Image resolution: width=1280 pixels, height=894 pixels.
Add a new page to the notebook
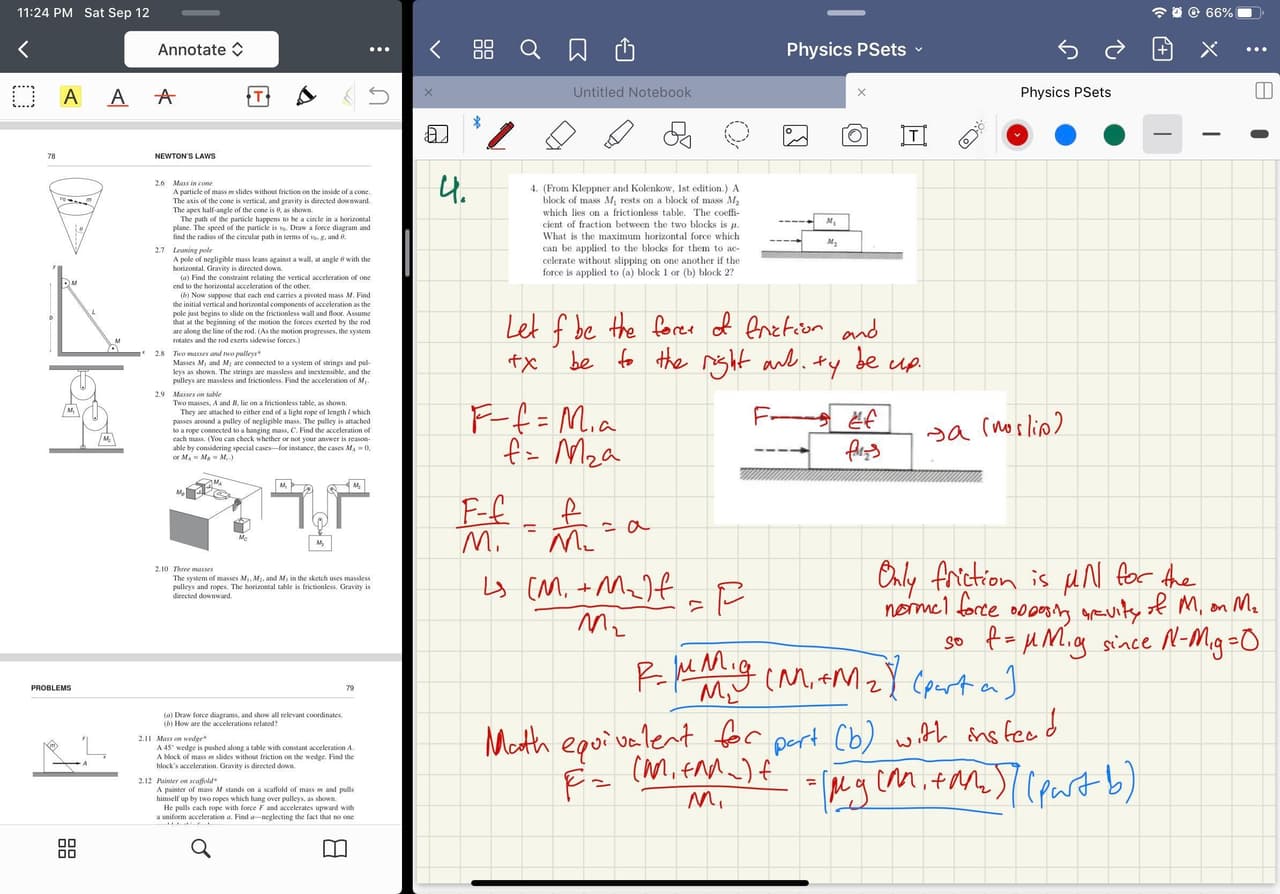pos(1162,49)
